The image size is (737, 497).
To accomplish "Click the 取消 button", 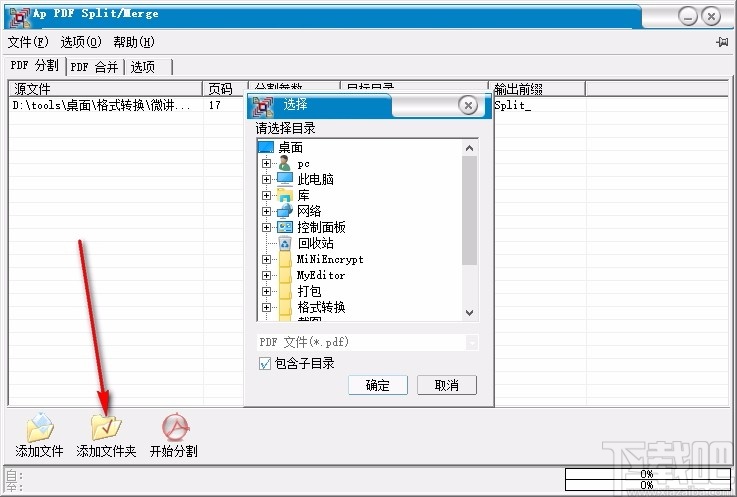I will tap(447, 385).
